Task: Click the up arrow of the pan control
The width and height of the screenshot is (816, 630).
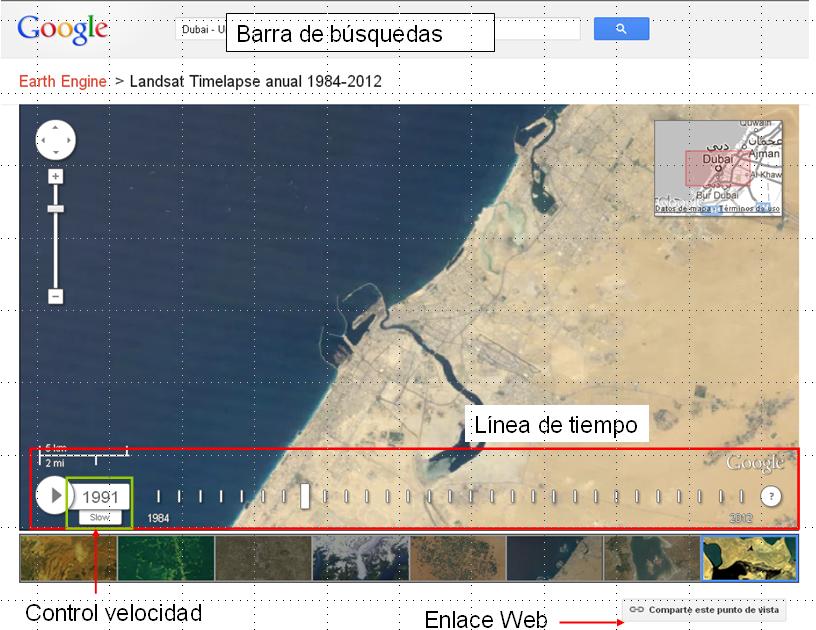Action: 55,128
